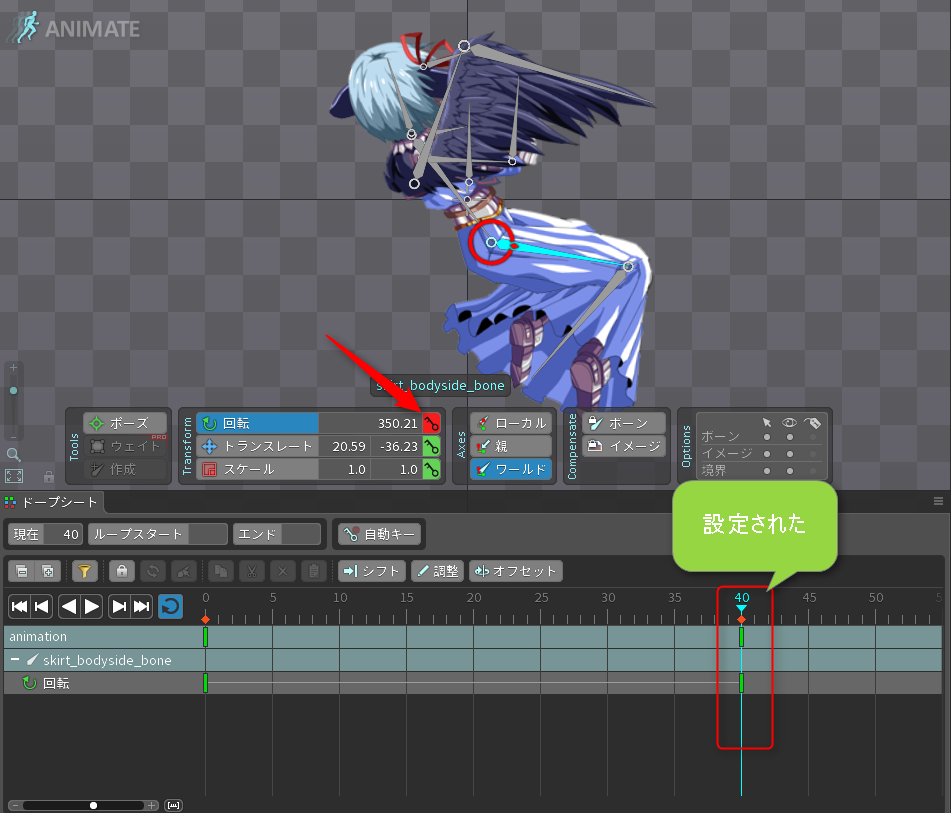The image size is (951, 813).
Task: Toggle the dopesheet filter funnel
Action: click(85, 571)
